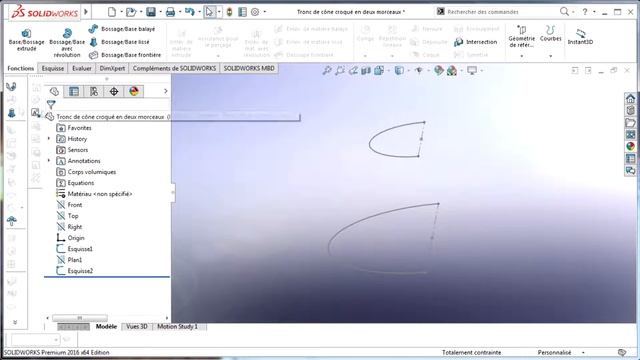This screenshot has height=360, width=640.
Task: Click the Rebuild traffic light icon
Action: click(229, 12)
